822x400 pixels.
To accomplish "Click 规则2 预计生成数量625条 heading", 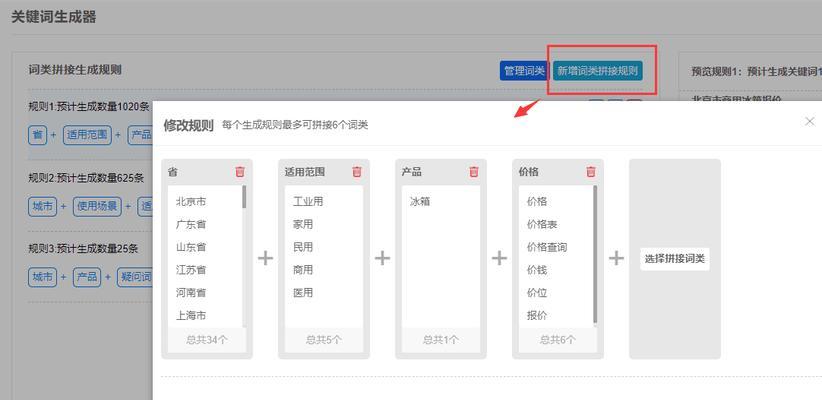I will tap(86, 178).
